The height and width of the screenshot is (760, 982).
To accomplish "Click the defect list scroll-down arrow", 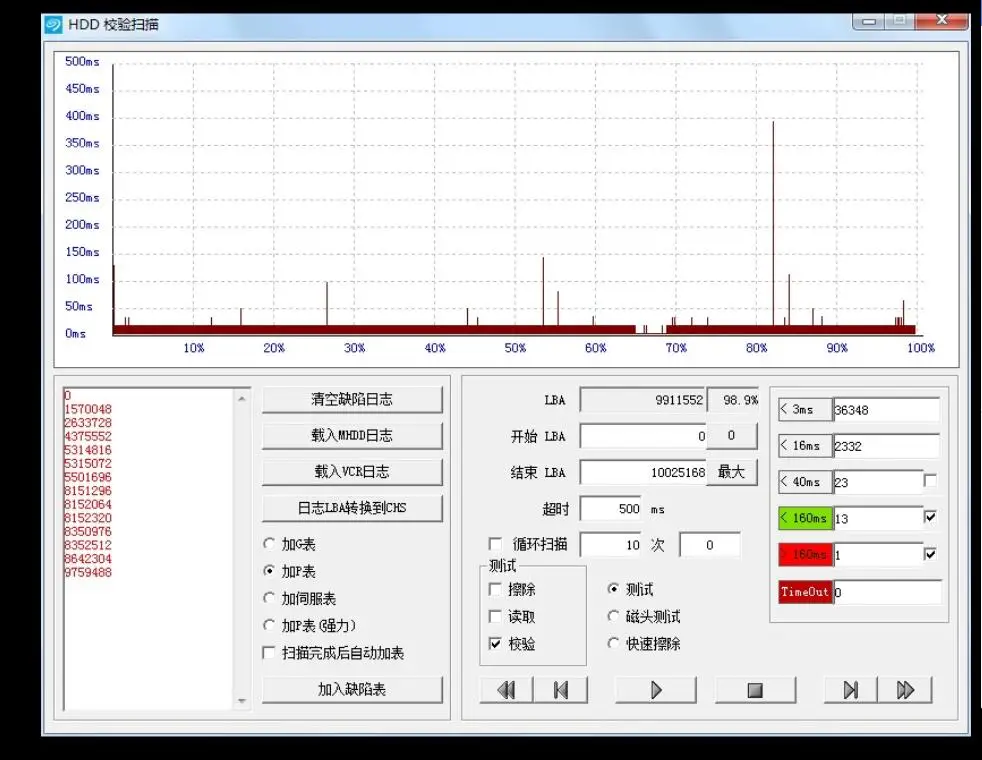I will (x=242, y=701).
